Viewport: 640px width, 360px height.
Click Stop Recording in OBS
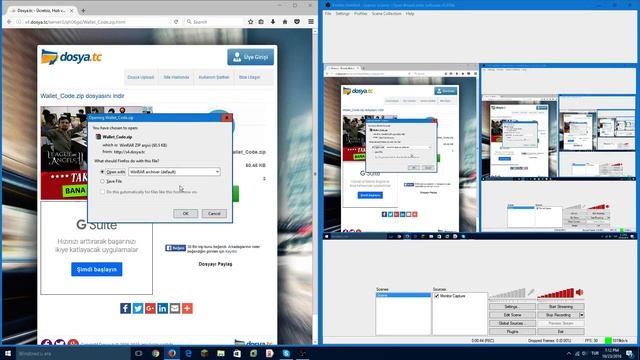pyautogui.click(x=558, y=315)
